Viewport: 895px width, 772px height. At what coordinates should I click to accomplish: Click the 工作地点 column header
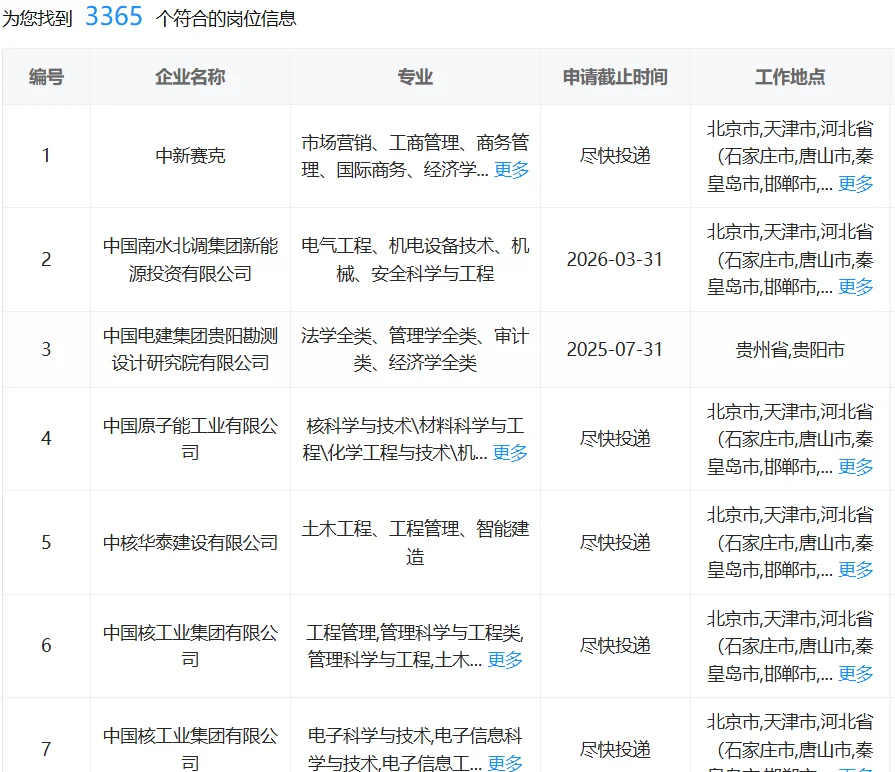pyautogui.click(x=789, y=76)
